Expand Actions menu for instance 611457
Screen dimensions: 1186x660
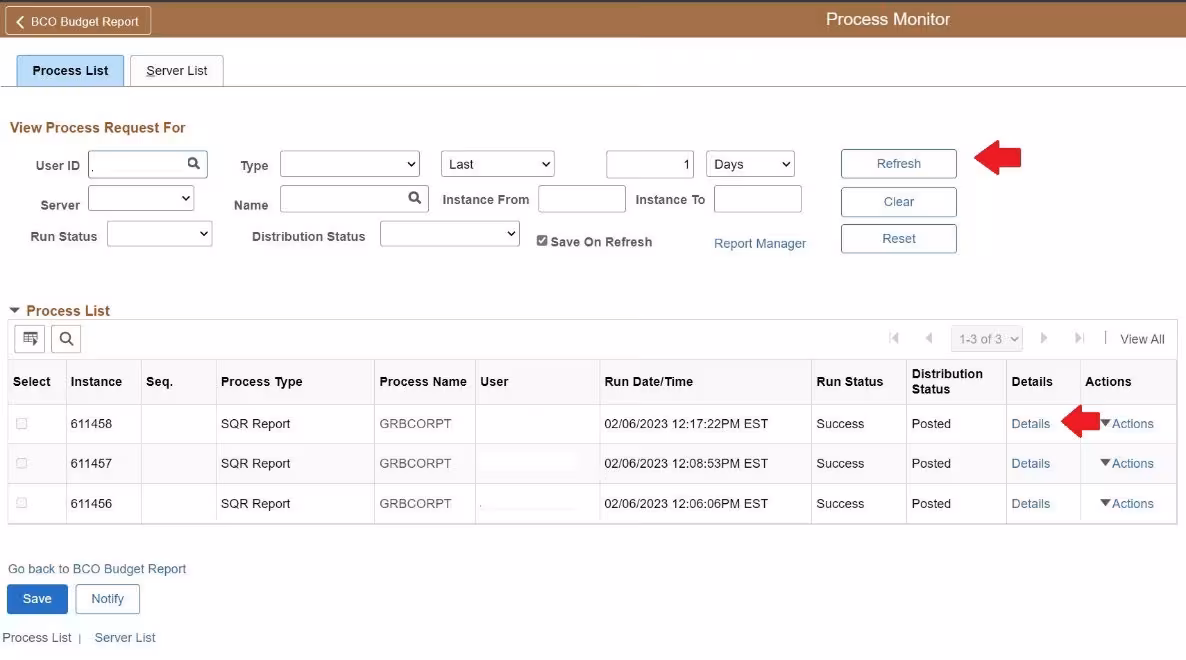[1127, 463]
